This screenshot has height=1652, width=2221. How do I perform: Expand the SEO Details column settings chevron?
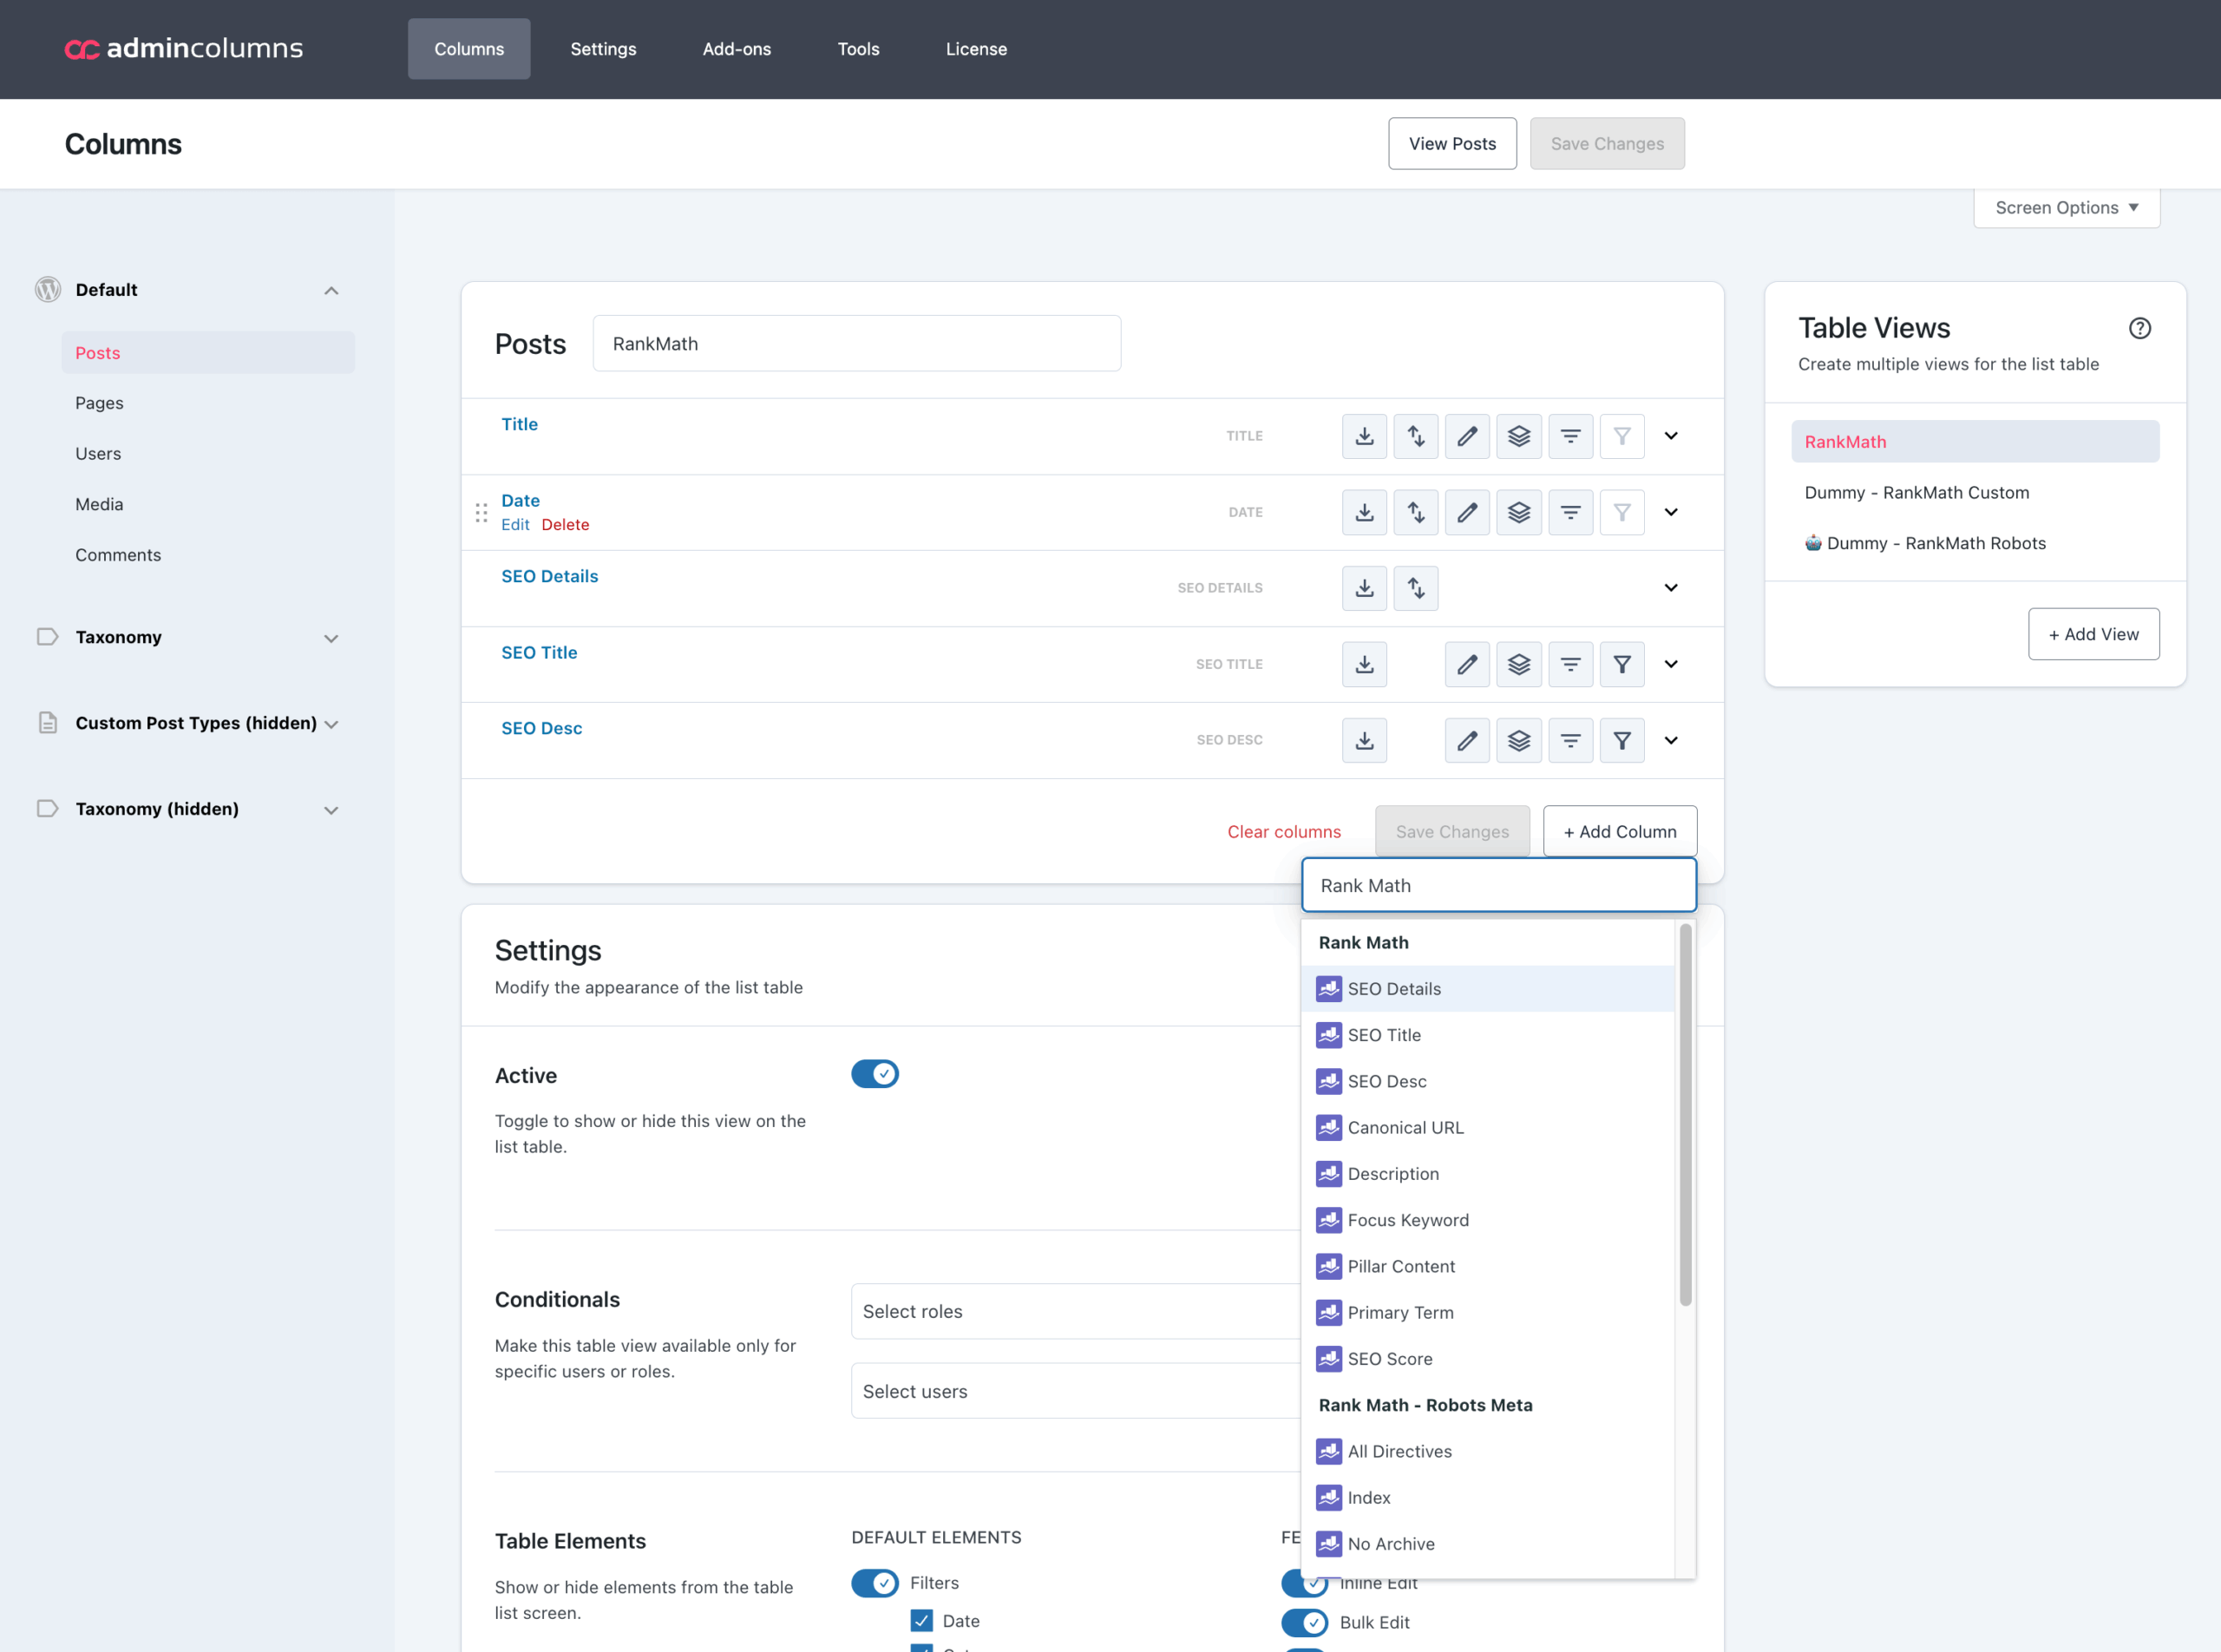click(1671, 588)
